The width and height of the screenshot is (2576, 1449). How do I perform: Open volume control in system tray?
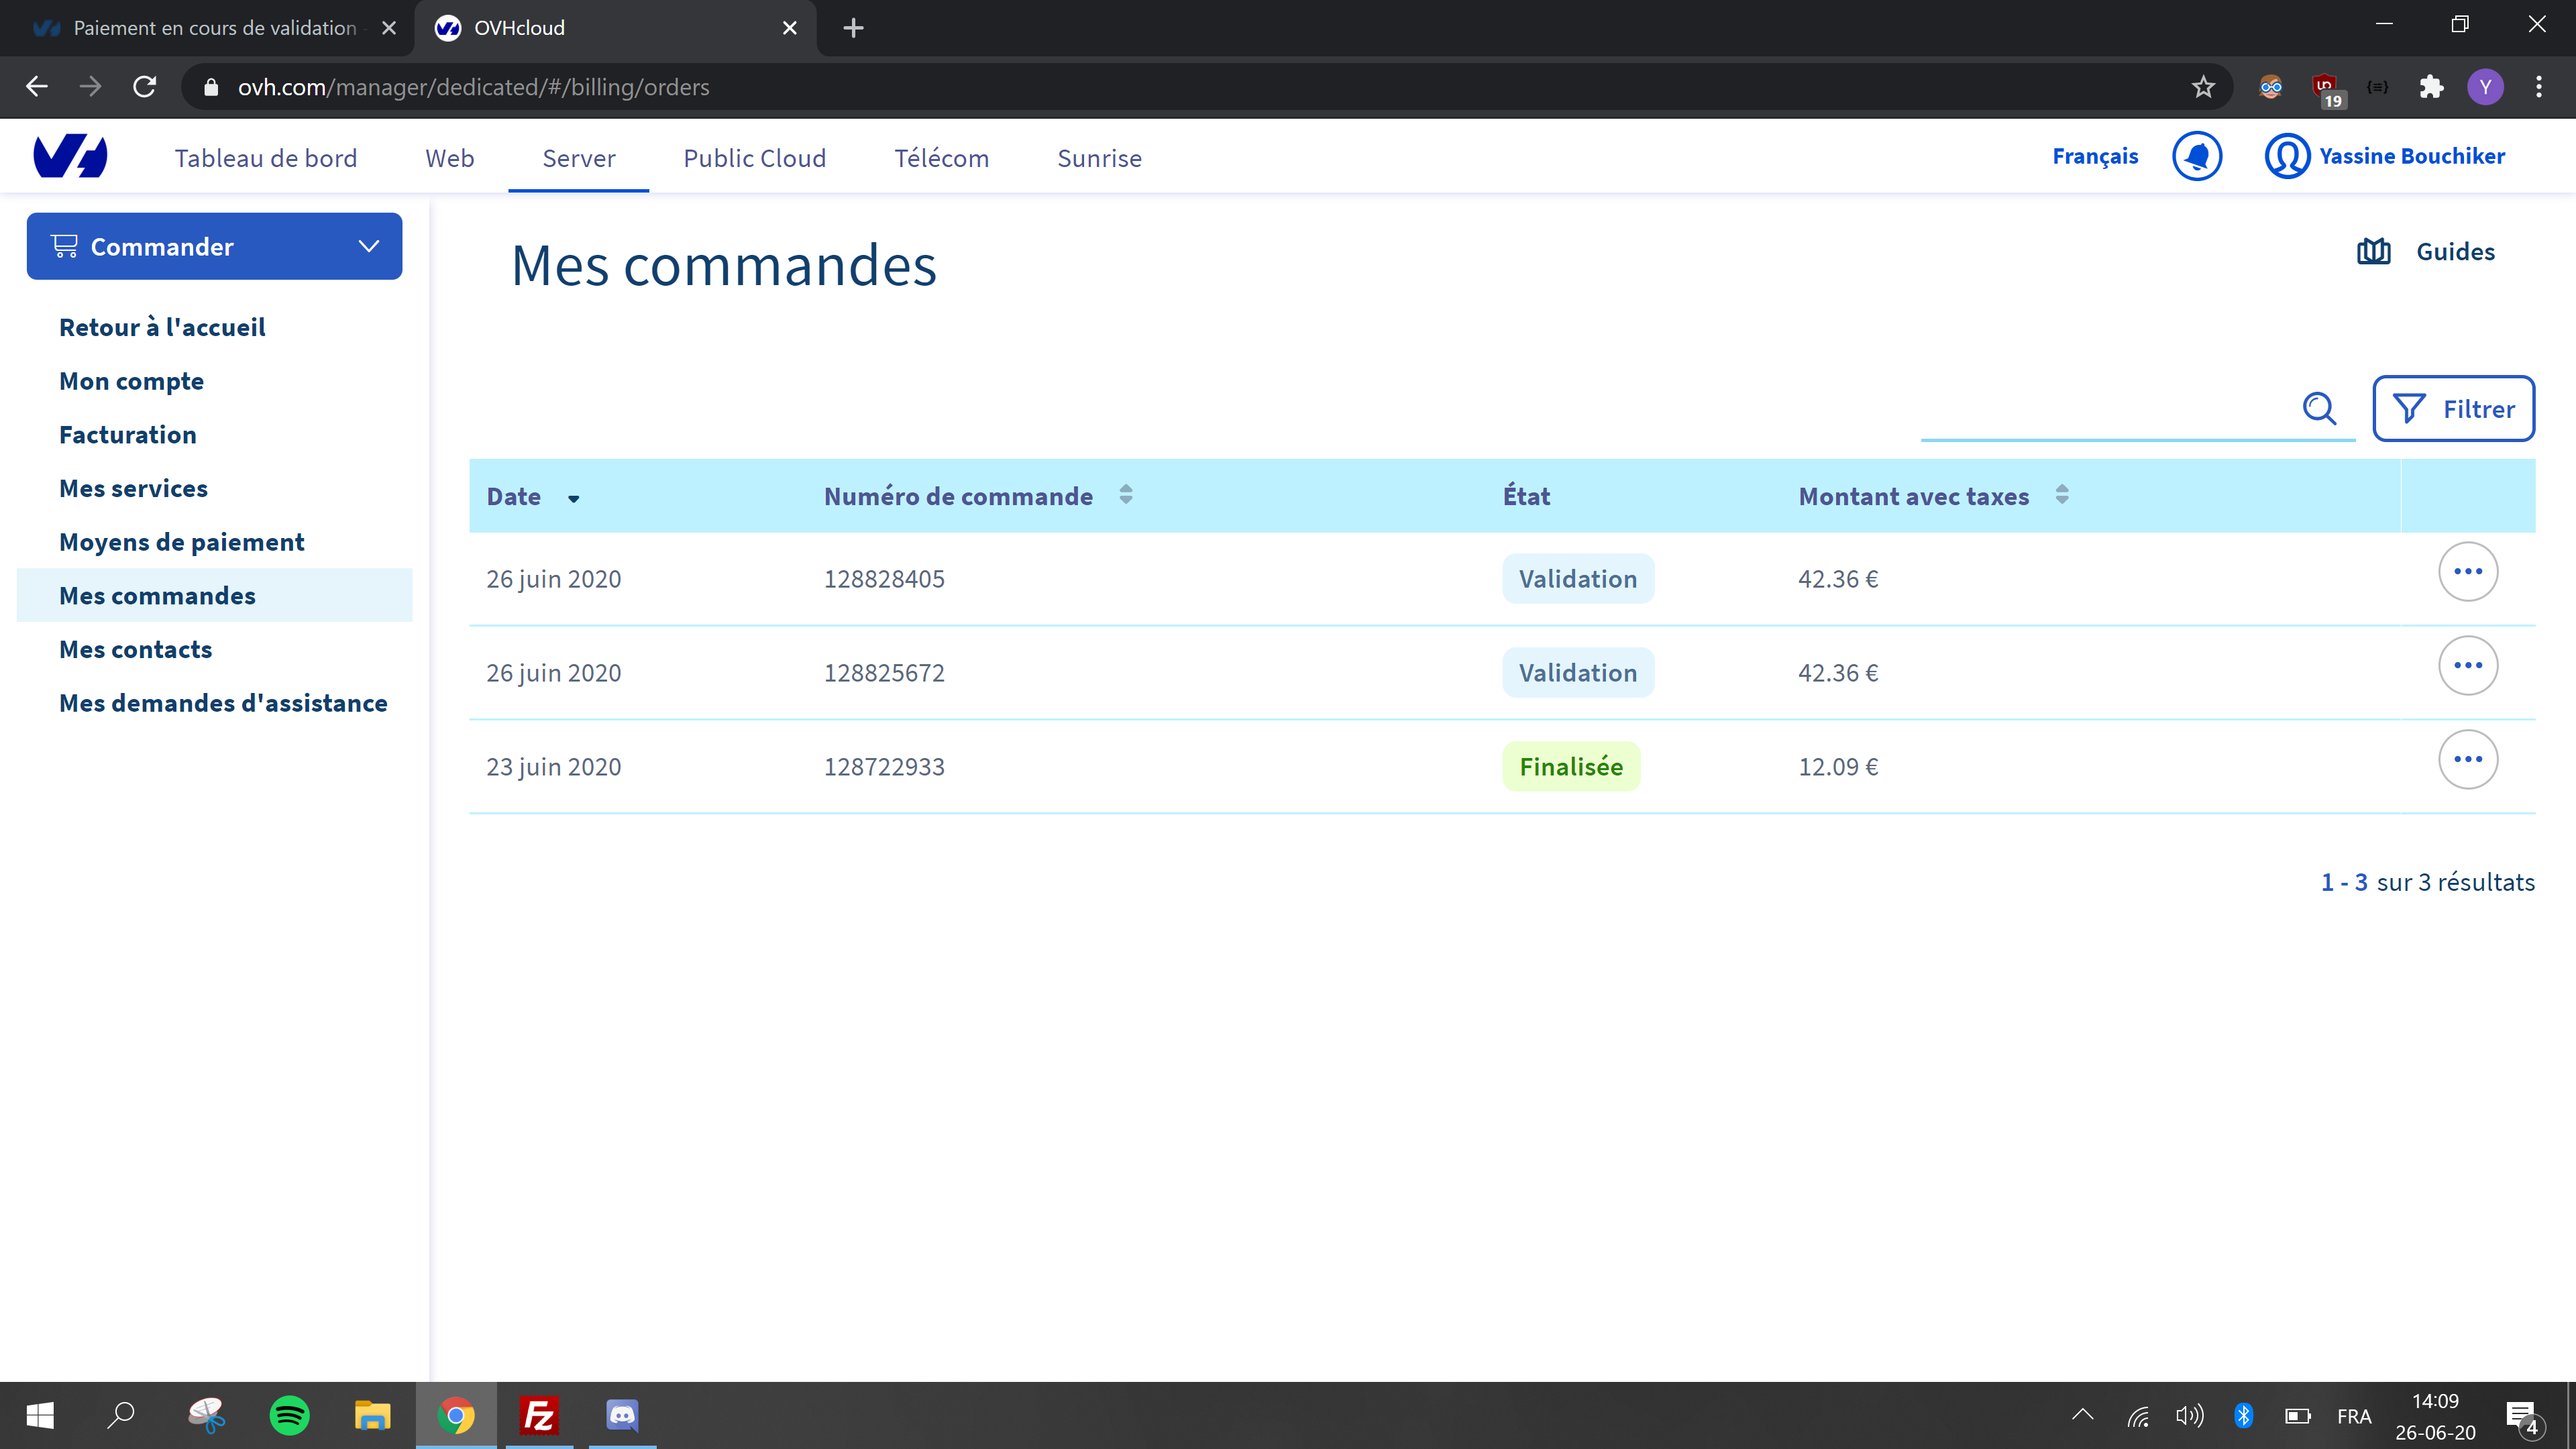[x=2189, y=1415]
